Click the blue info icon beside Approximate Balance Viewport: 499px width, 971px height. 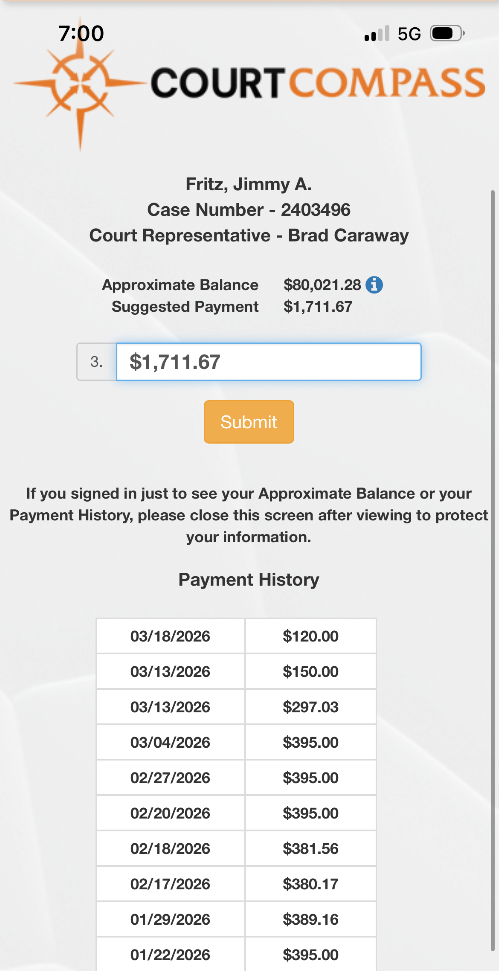(374, 285)
